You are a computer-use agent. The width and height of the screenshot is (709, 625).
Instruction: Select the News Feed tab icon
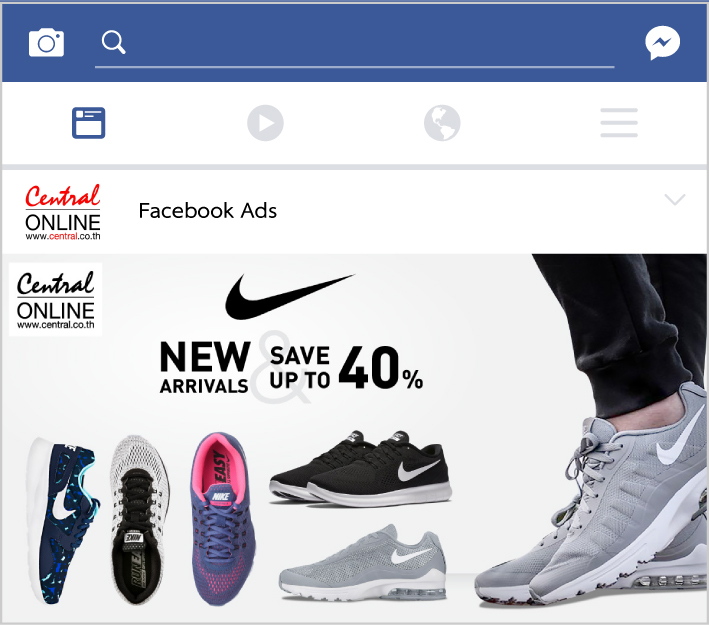pyautogui.click(x=89, y=123)
